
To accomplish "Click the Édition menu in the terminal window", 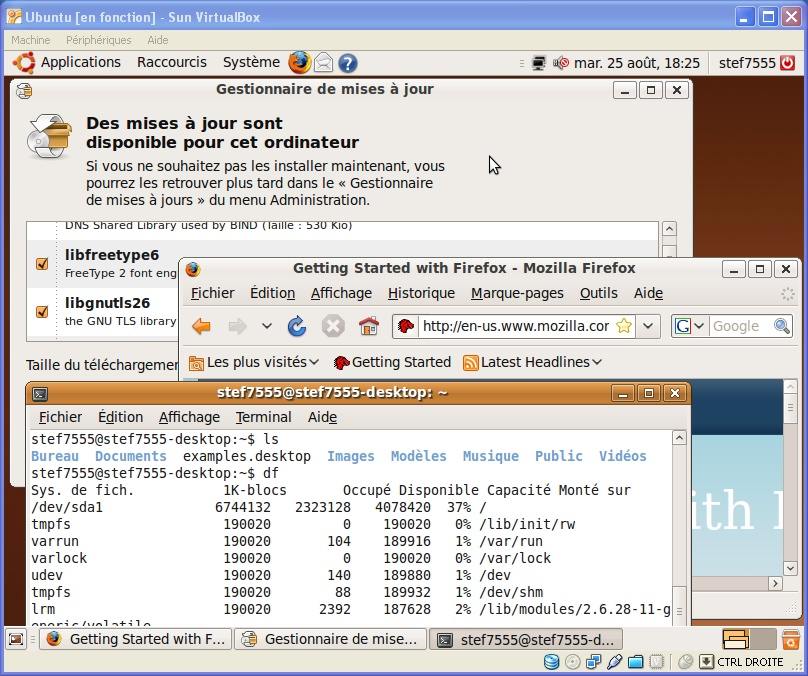I will [120, 417].
